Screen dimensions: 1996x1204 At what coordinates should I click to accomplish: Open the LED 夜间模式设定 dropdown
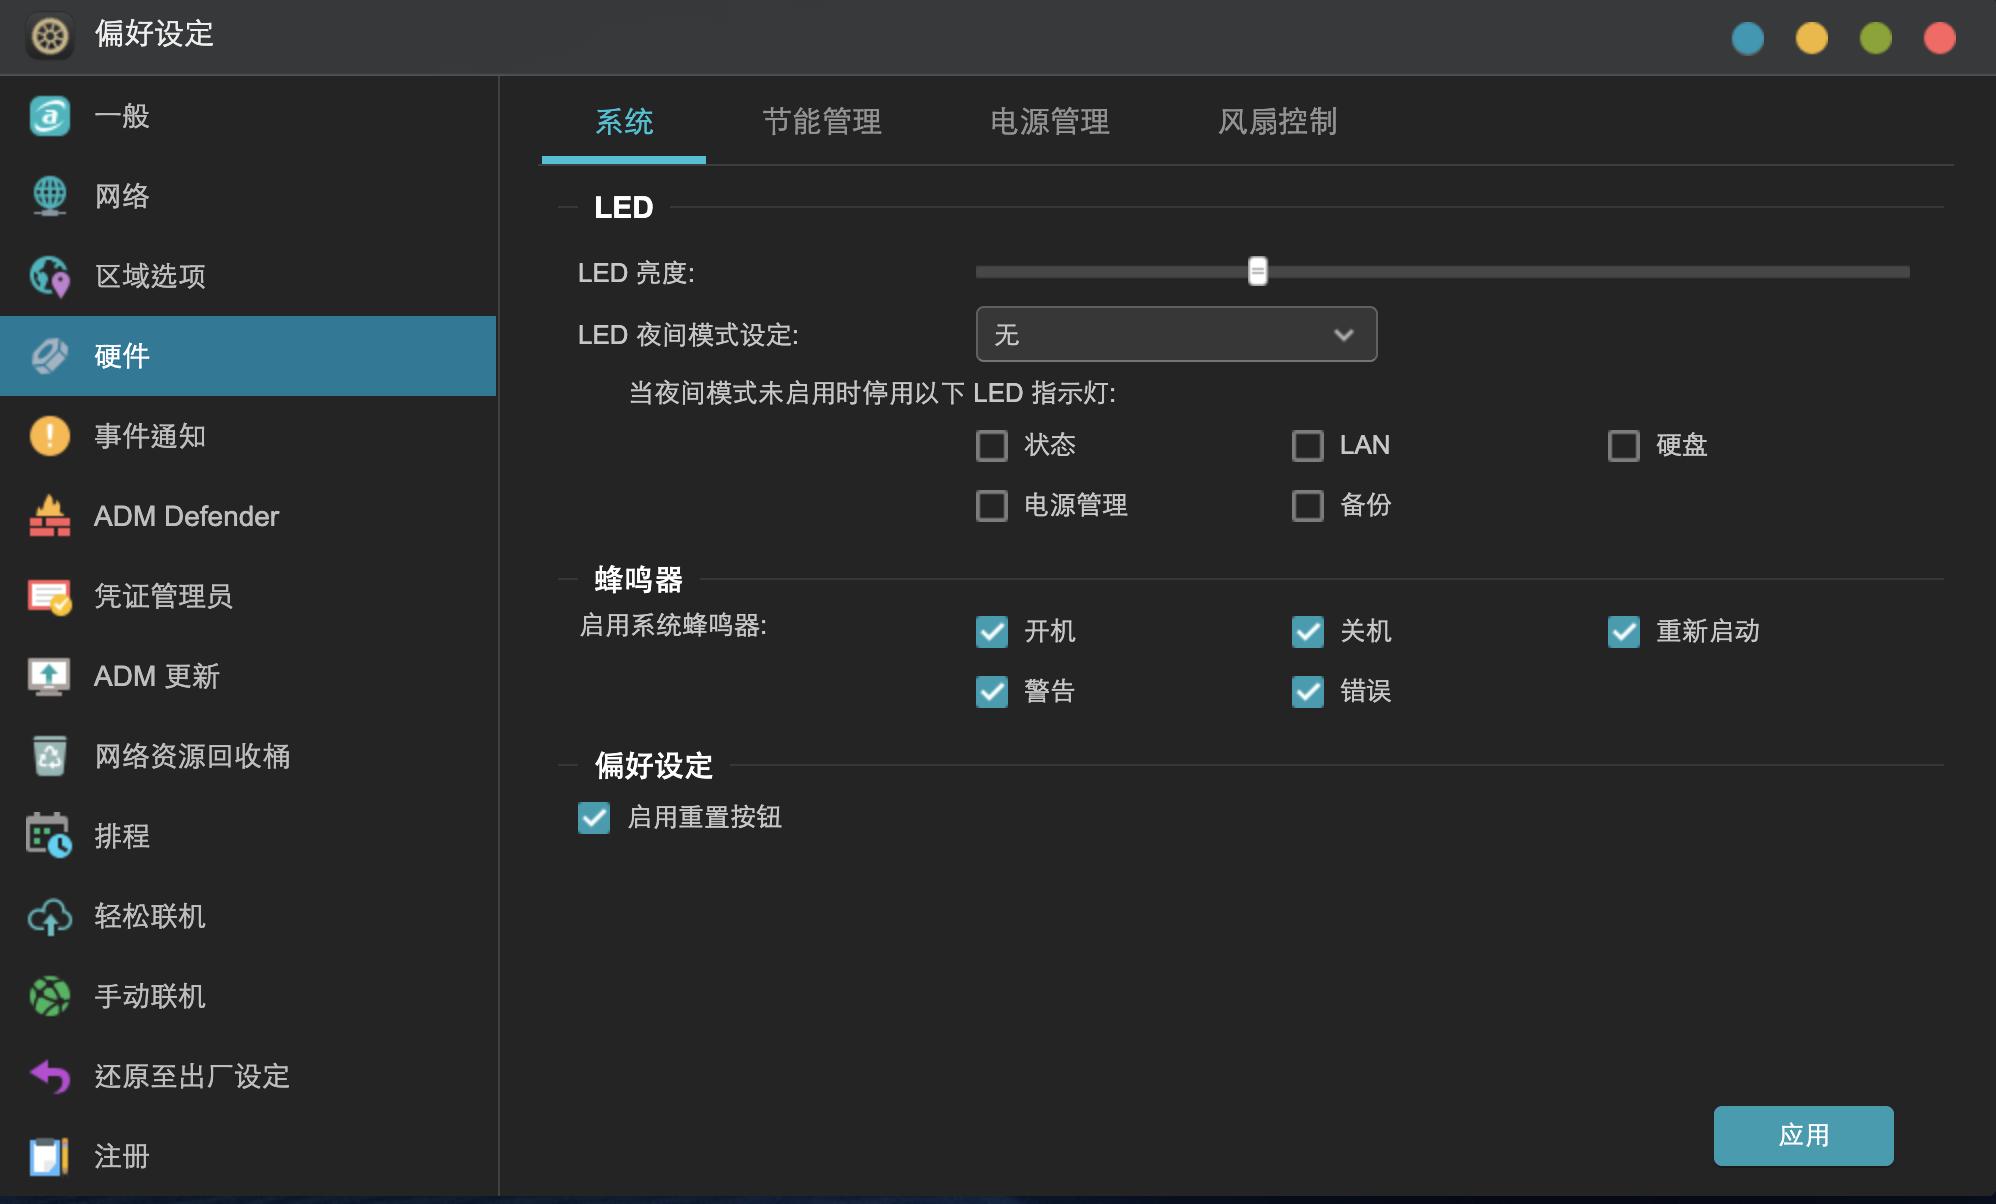tap(1176, 334)
